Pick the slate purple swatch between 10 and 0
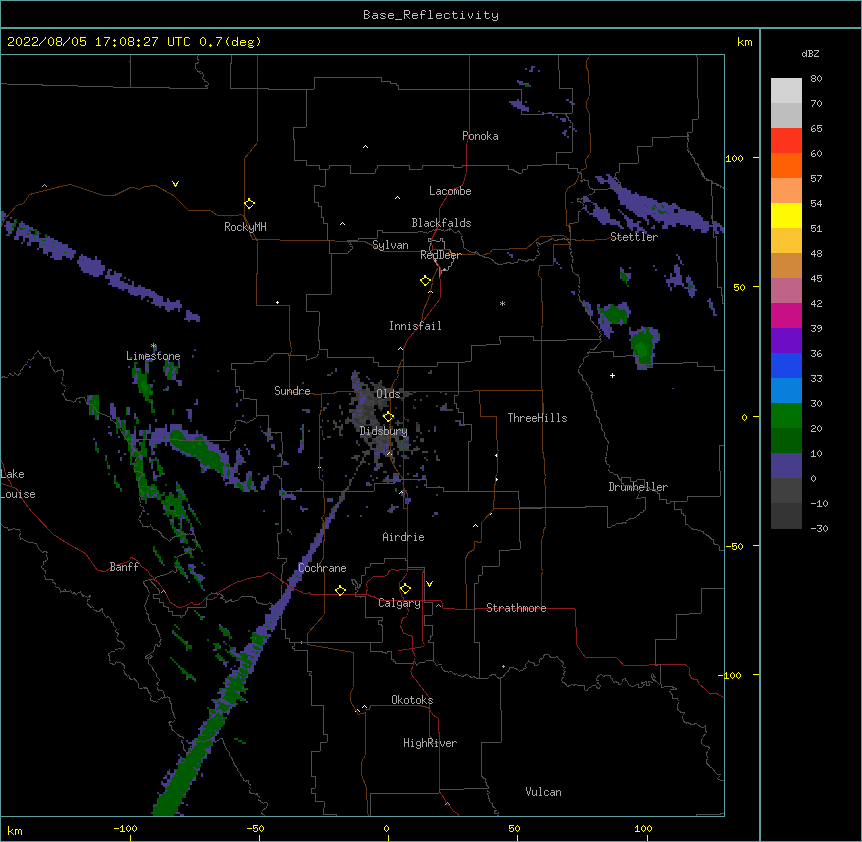 [x=786, y=466]
